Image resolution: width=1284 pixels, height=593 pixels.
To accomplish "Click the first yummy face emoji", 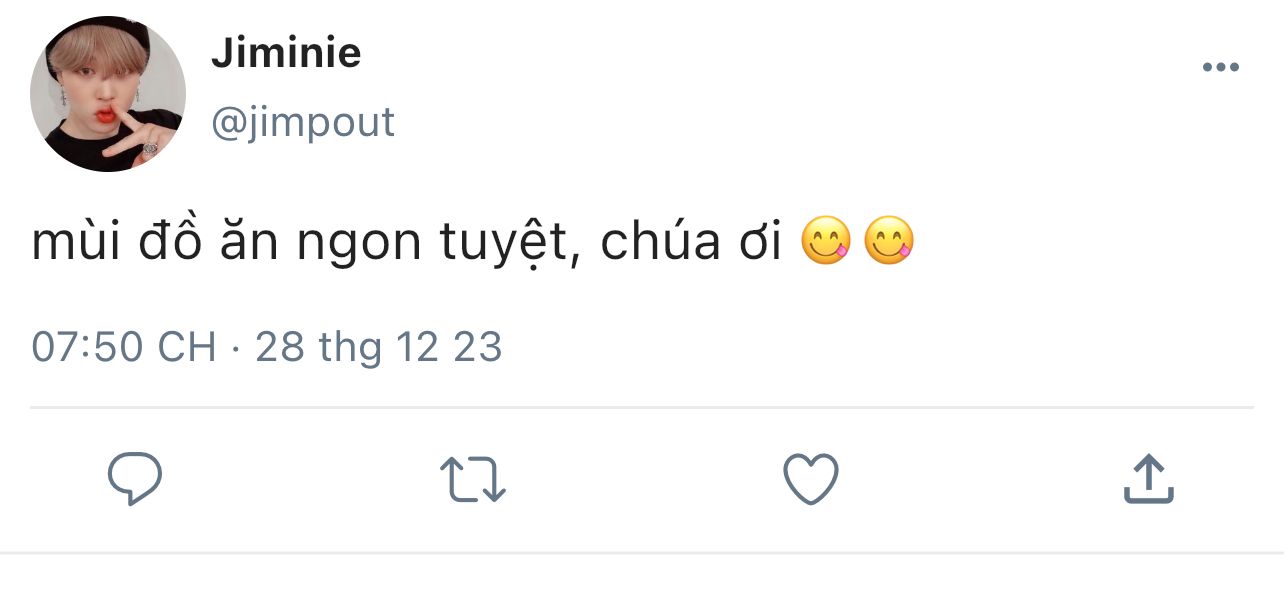I will (x=827, y=242).
